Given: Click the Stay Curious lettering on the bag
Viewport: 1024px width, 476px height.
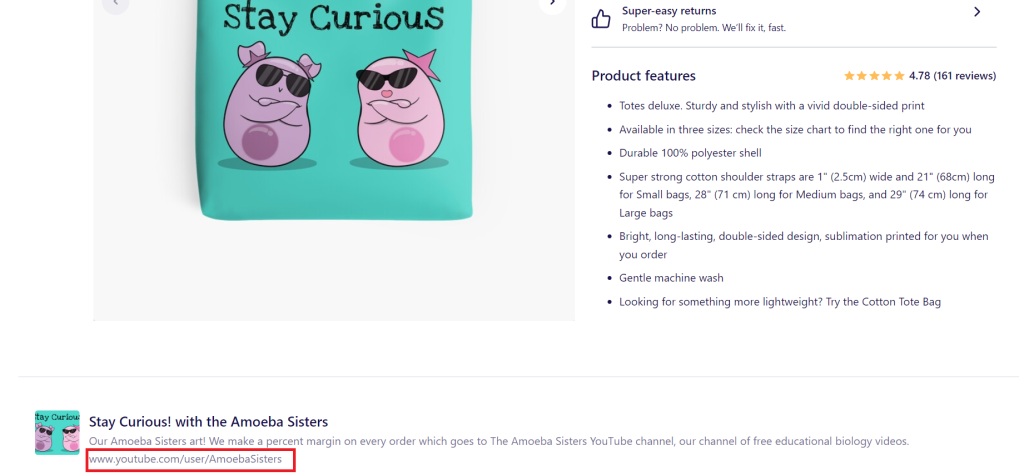Looking at the screenshot, I should 334,18.
